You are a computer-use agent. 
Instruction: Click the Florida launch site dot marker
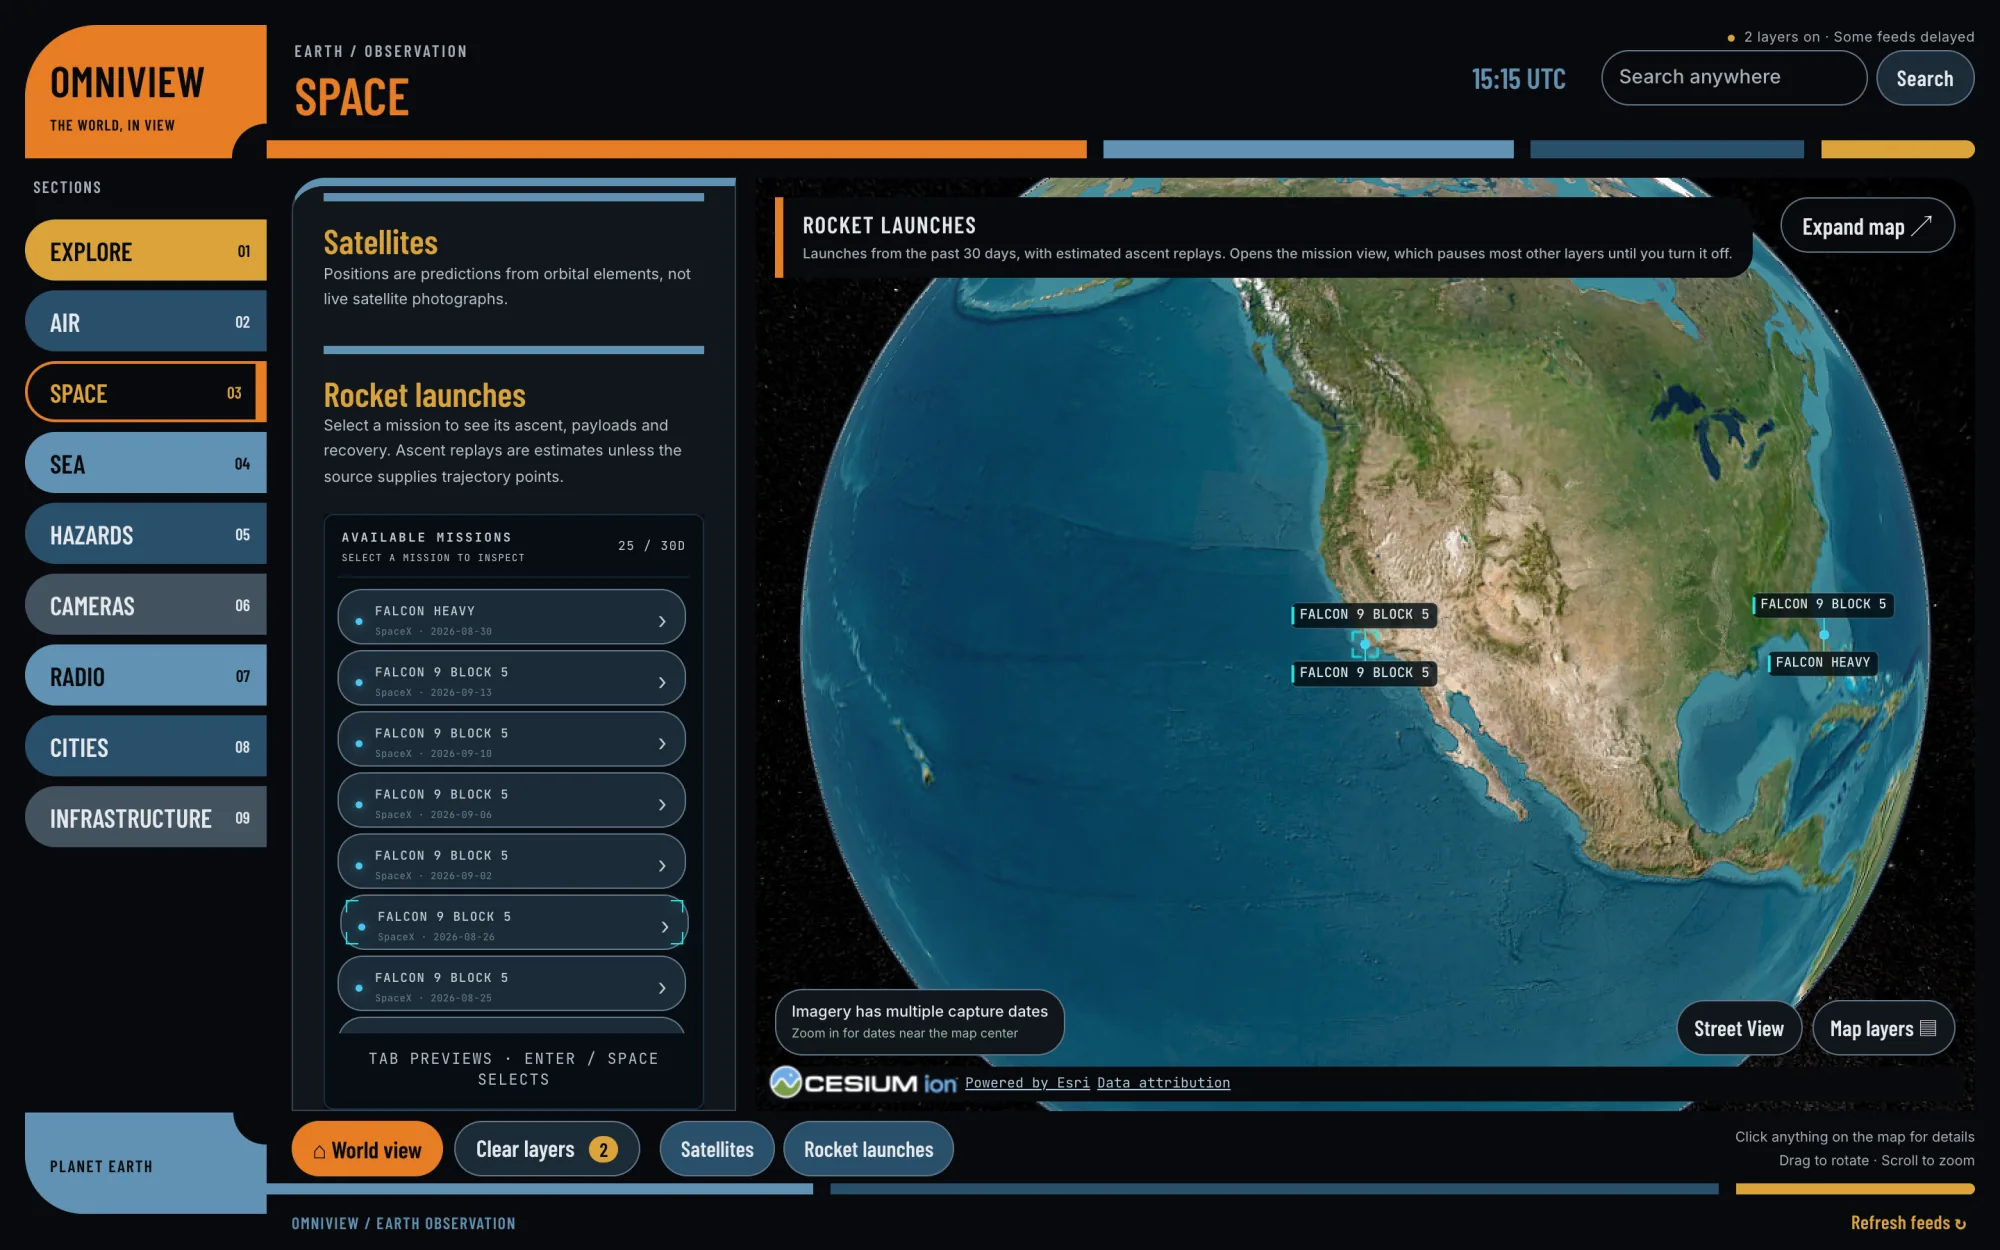1824,635
